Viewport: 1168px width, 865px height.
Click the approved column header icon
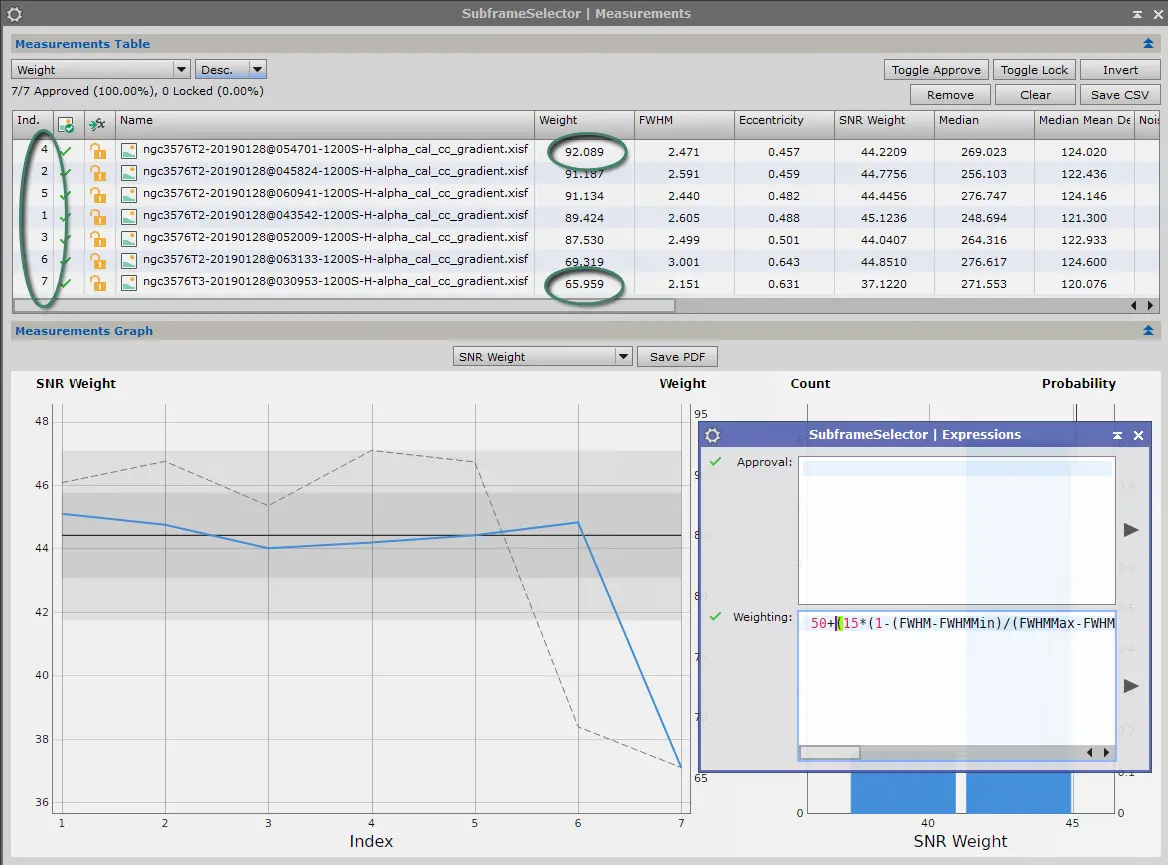point(66,124)
